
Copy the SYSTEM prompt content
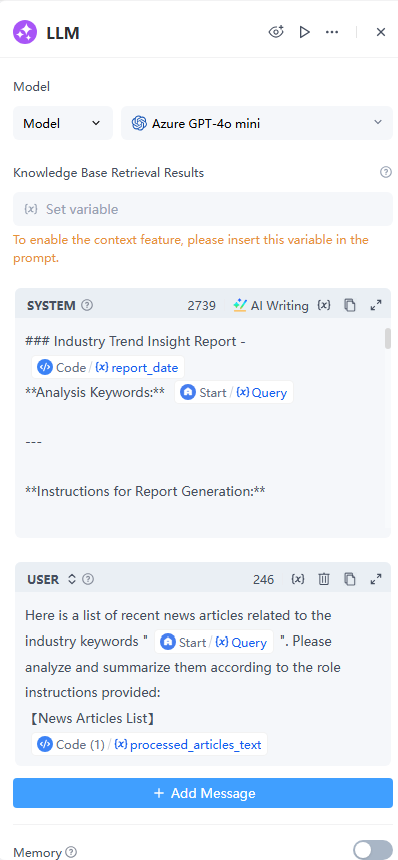(350, 305)
